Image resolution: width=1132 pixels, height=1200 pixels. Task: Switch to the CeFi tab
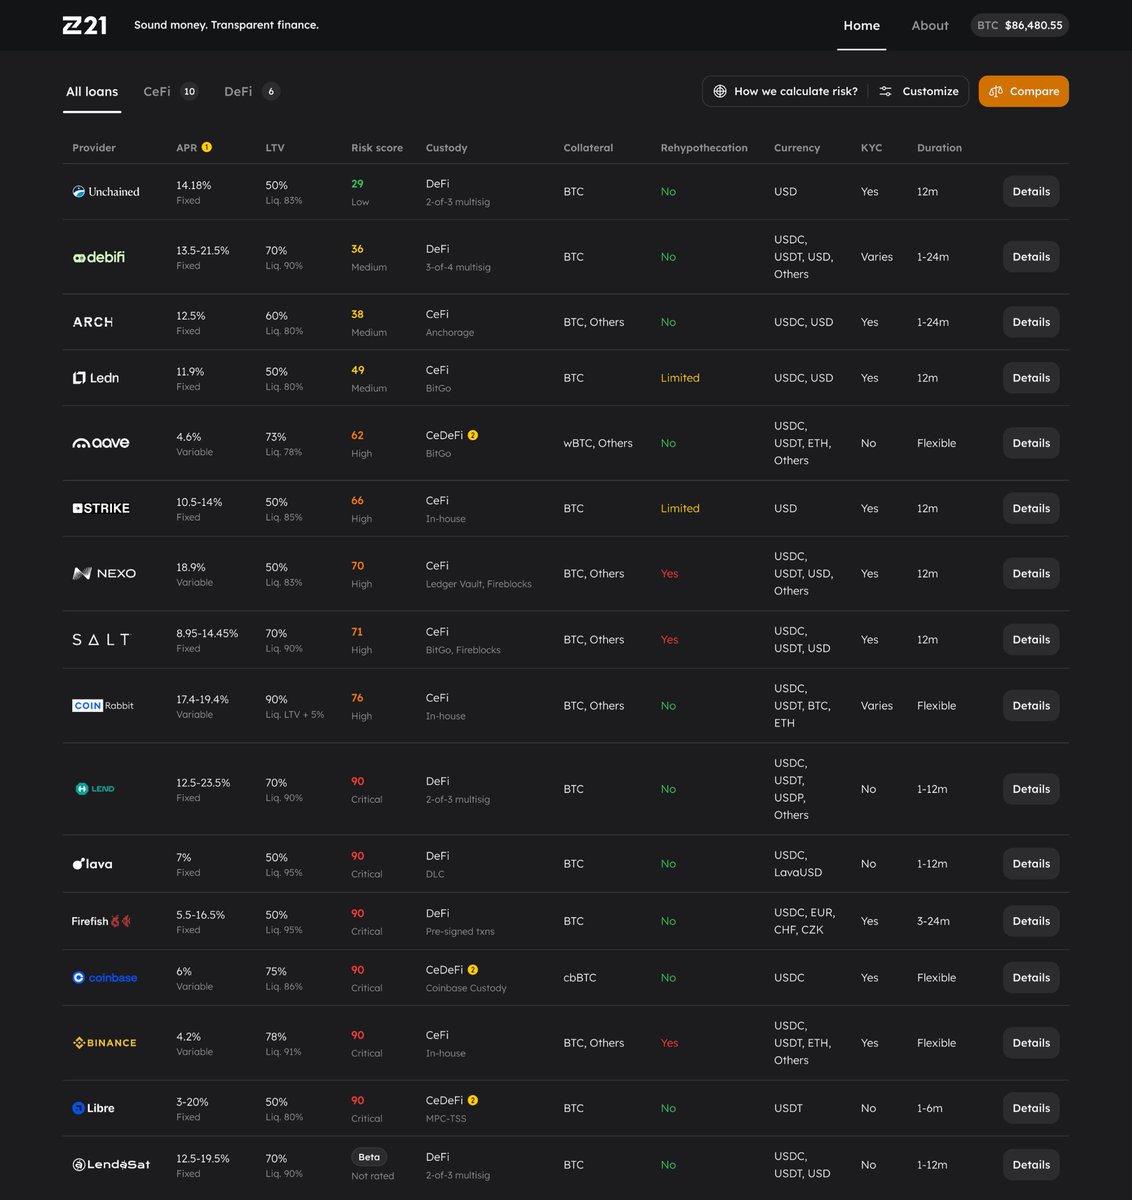[170, 91]
